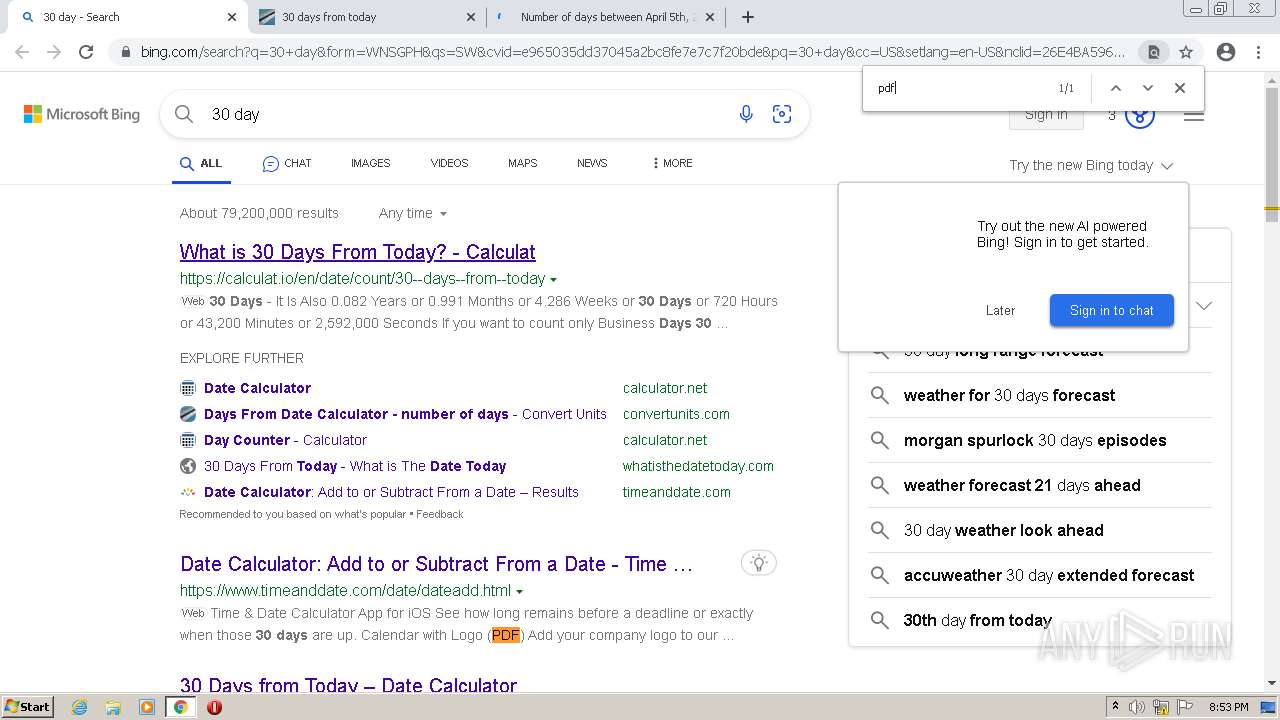Screen dimensions: 1280x720
Task: Switch to the IMAGES tab
Action: [x=370, y=163]
